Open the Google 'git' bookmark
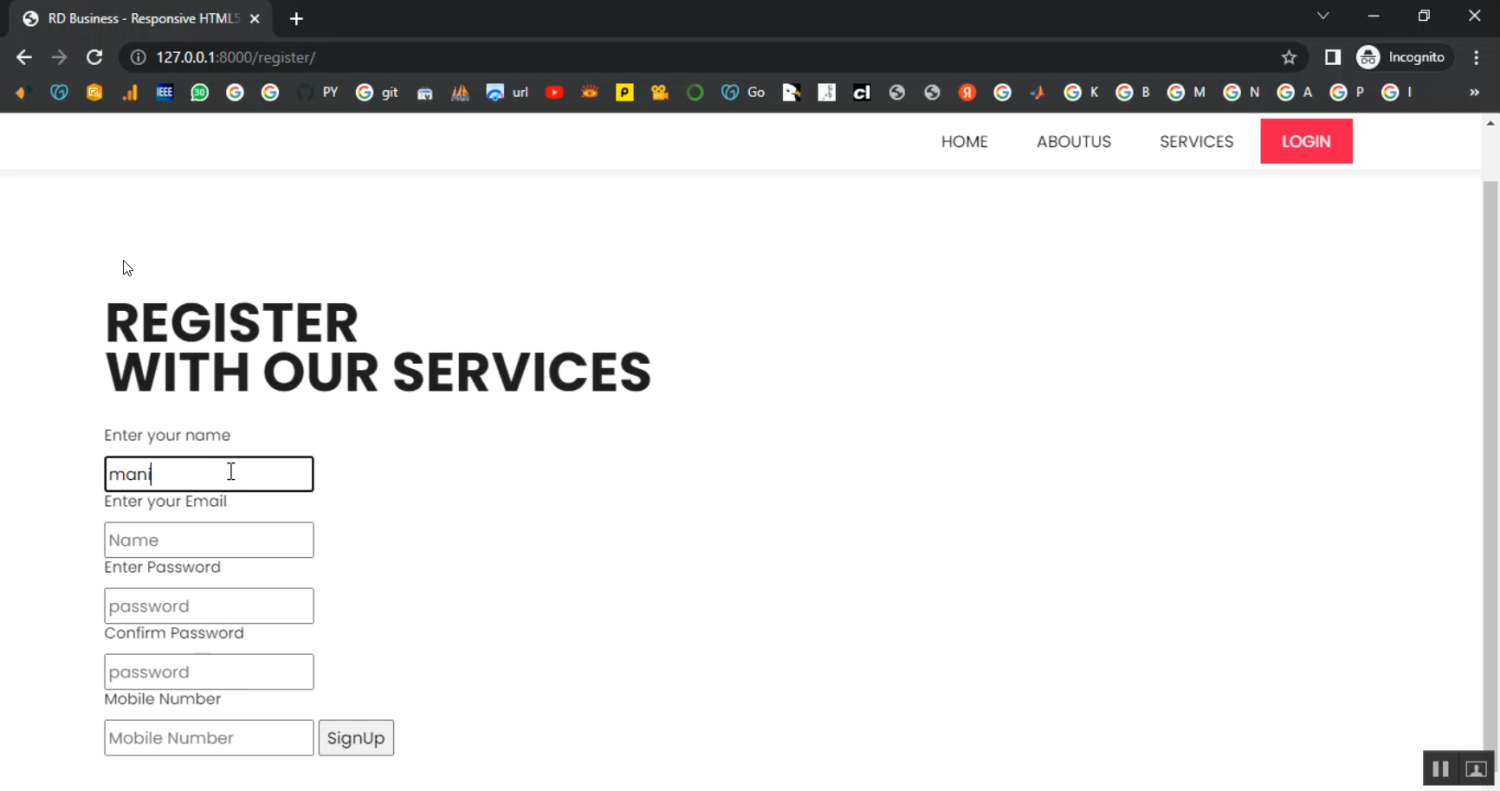Image resolution: width=1500 pixels, height=791 pixels. tap(377, 92)
